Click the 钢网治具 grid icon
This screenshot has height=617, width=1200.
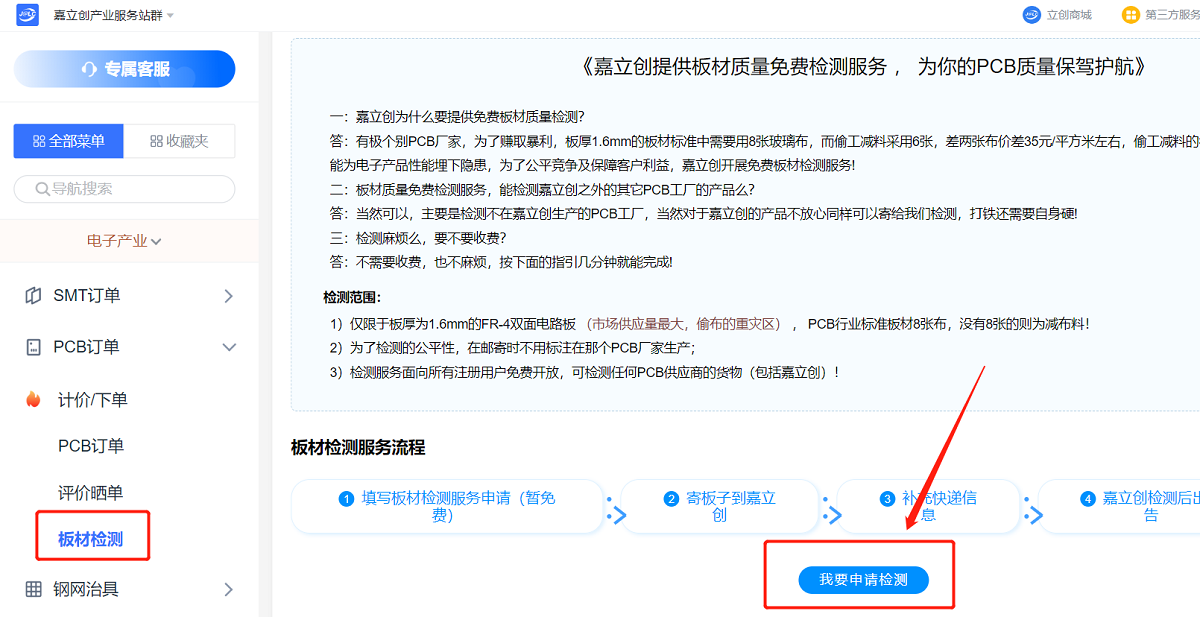coord(33,589)
